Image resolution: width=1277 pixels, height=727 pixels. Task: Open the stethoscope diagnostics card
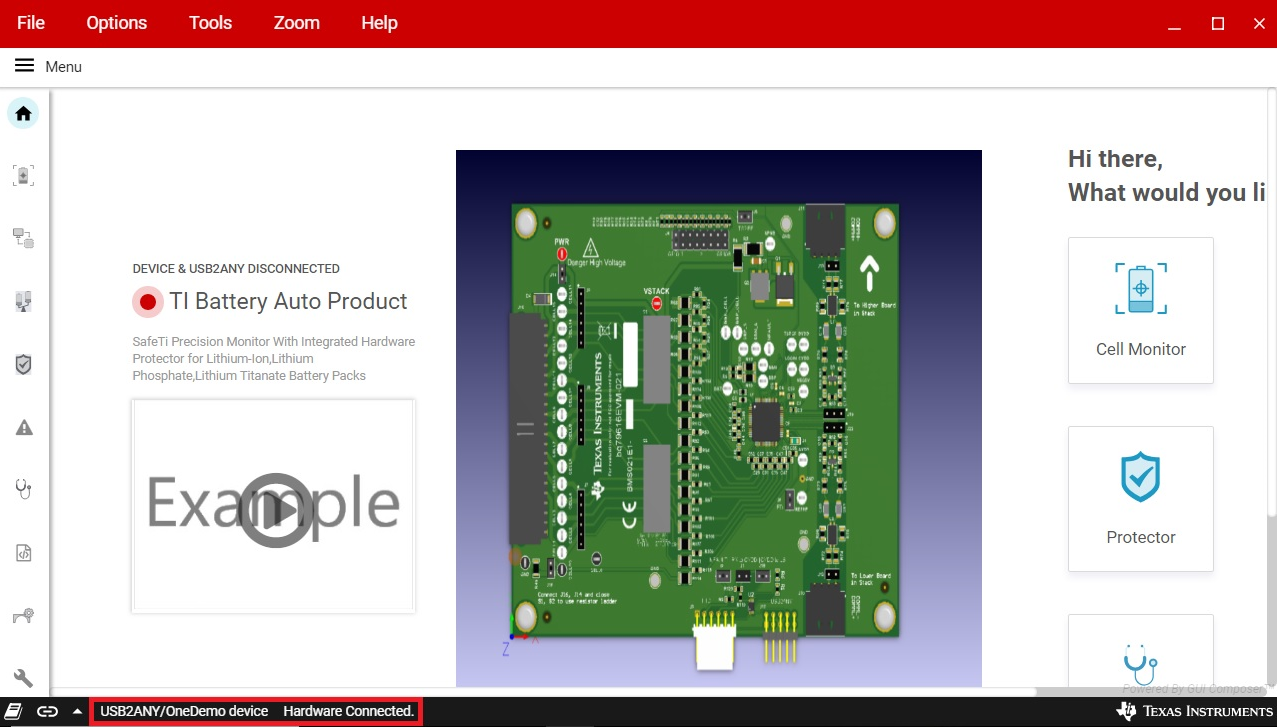1140,651
